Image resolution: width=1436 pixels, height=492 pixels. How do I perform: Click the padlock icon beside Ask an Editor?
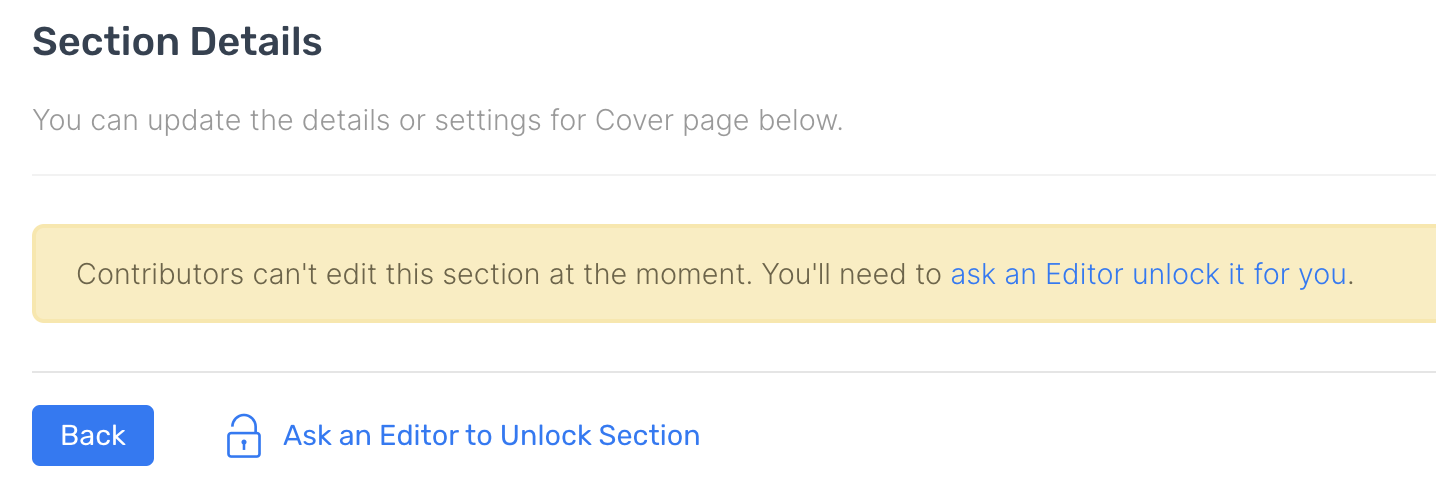pyautogui.click(x=244, y=436)
